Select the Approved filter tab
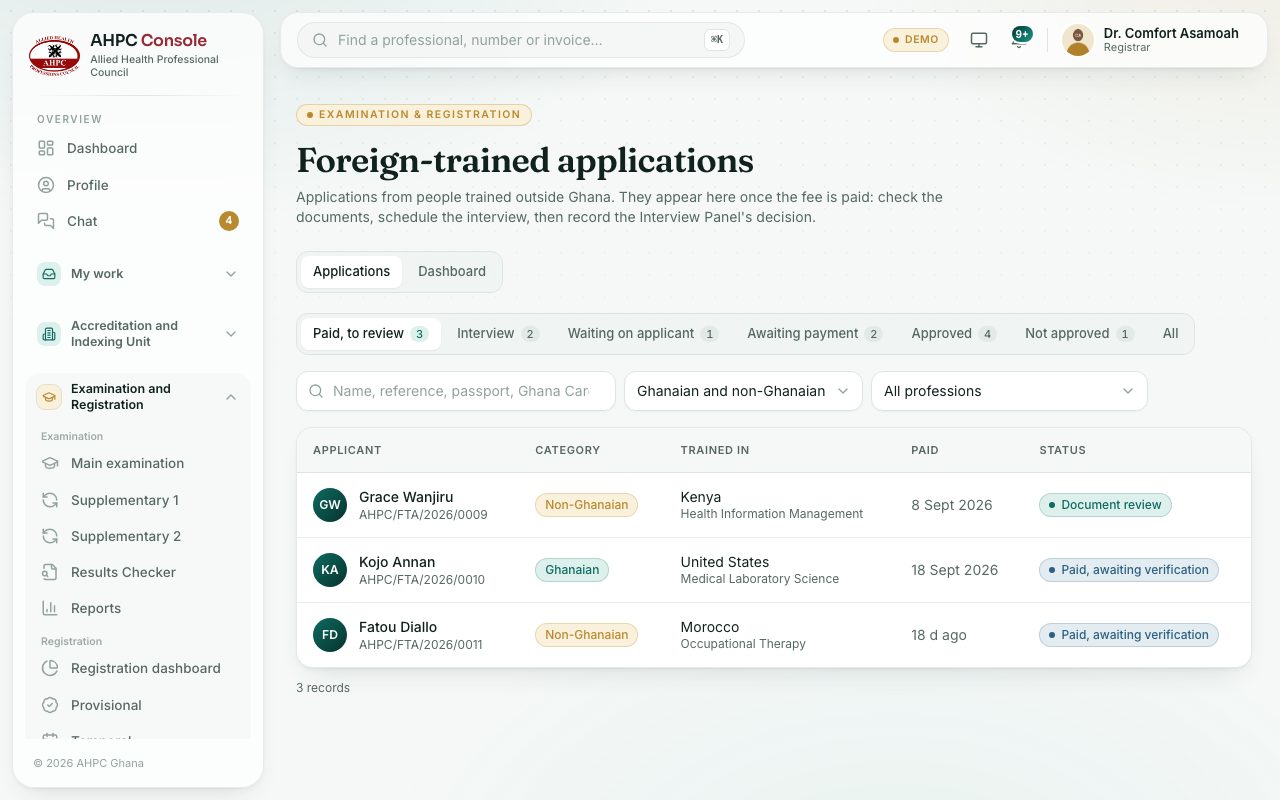This screenshot has height=800, width=1280. click(954, 334)
